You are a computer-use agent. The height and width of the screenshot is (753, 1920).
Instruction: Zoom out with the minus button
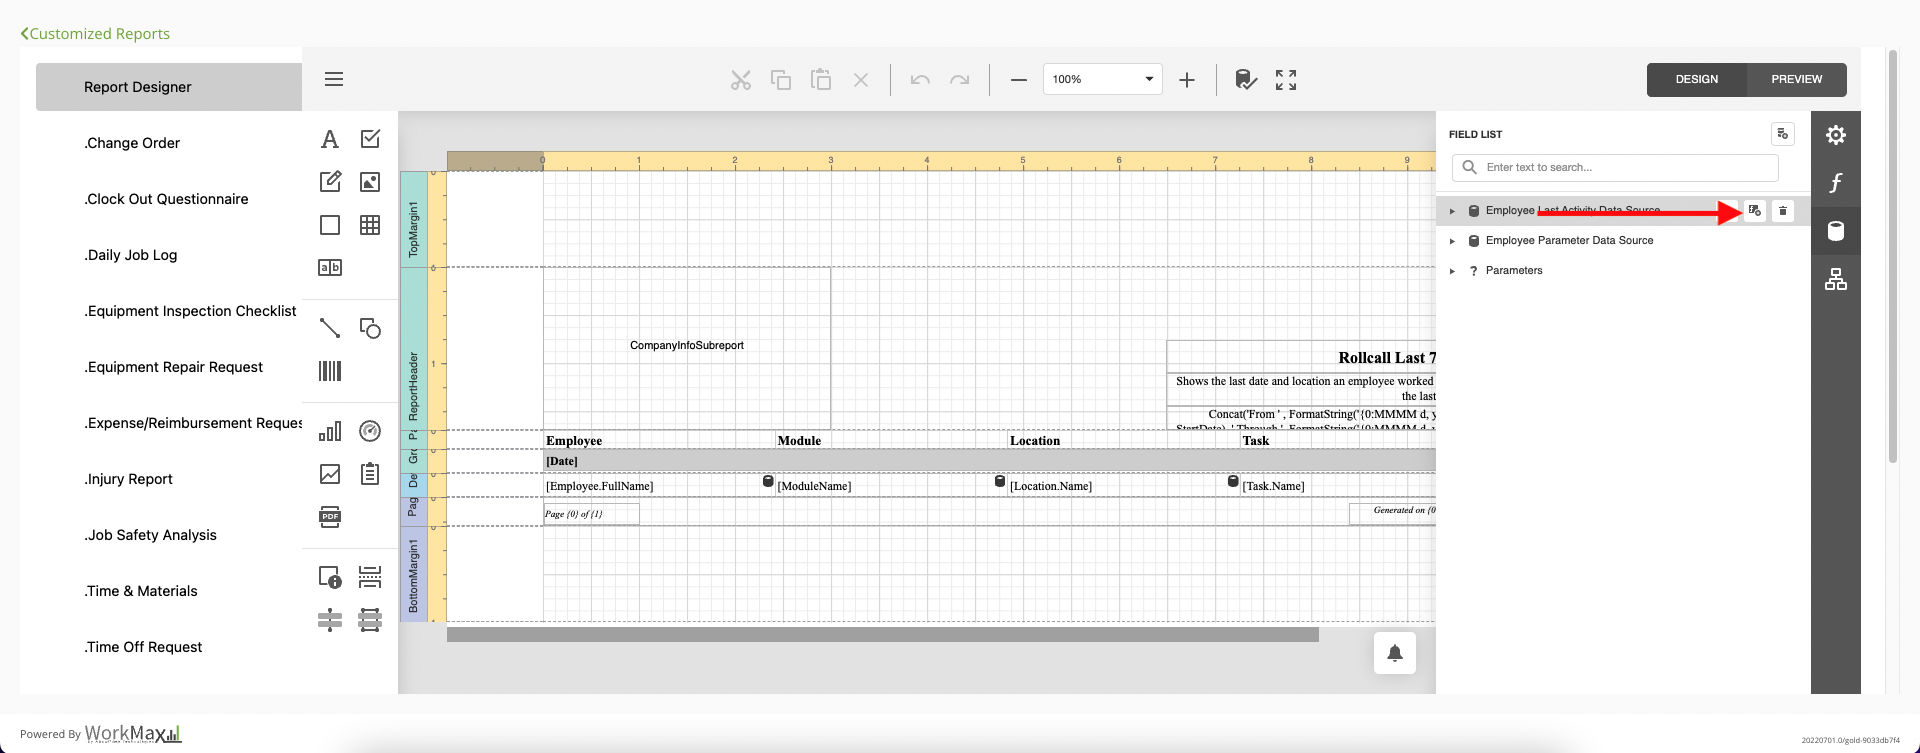tap(1019, 80)
